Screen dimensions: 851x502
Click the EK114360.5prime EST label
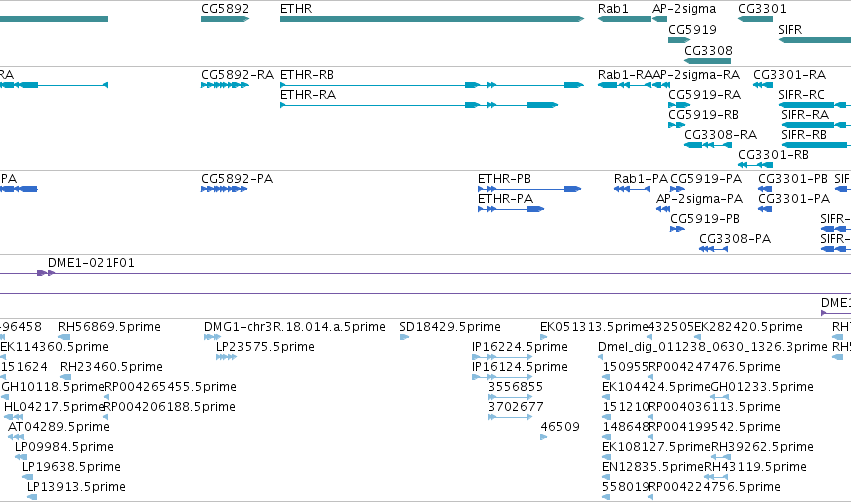coord(54,347)
